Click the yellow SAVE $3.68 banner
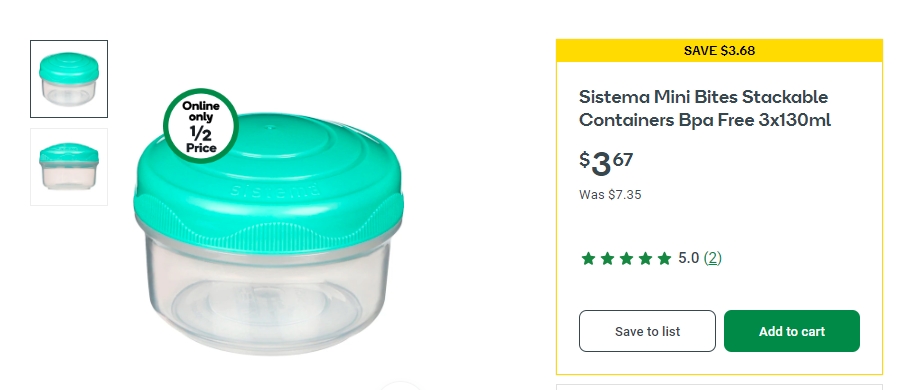 click(x=720, y=50)
